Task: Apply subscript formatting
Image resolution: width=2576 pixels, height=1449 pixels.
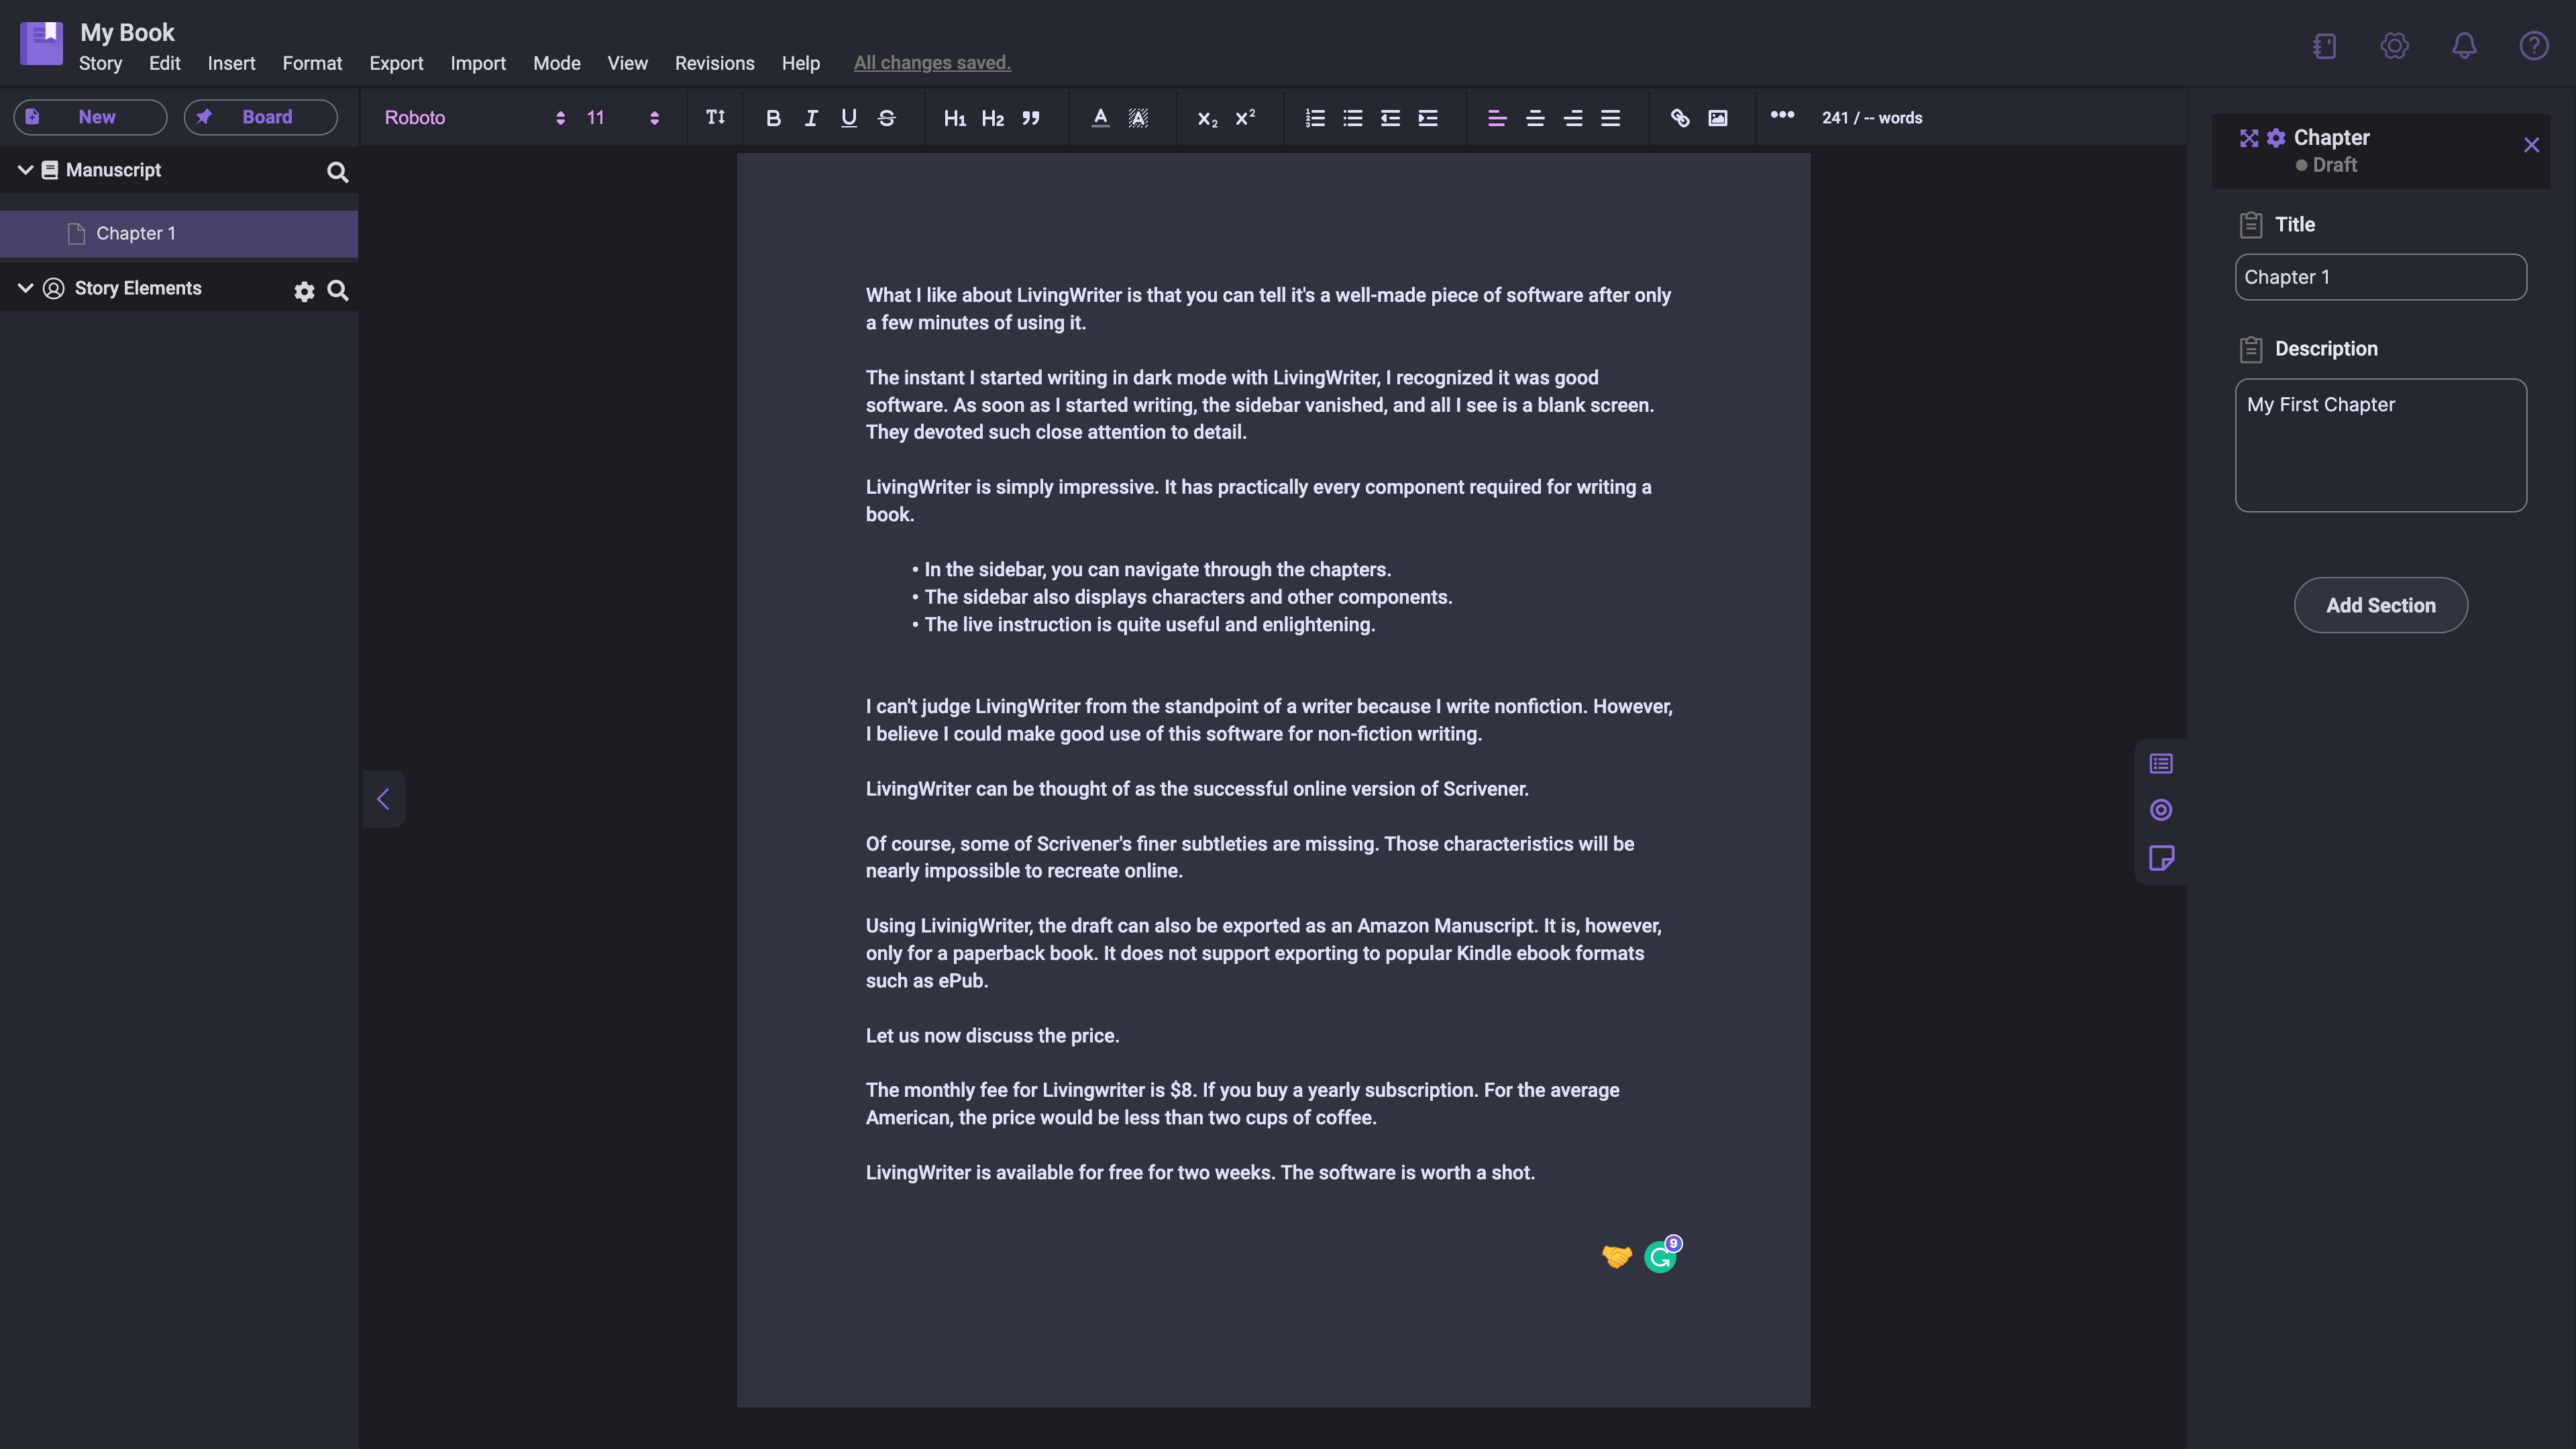Action: pyautogui.click(x=1207, y=118)
